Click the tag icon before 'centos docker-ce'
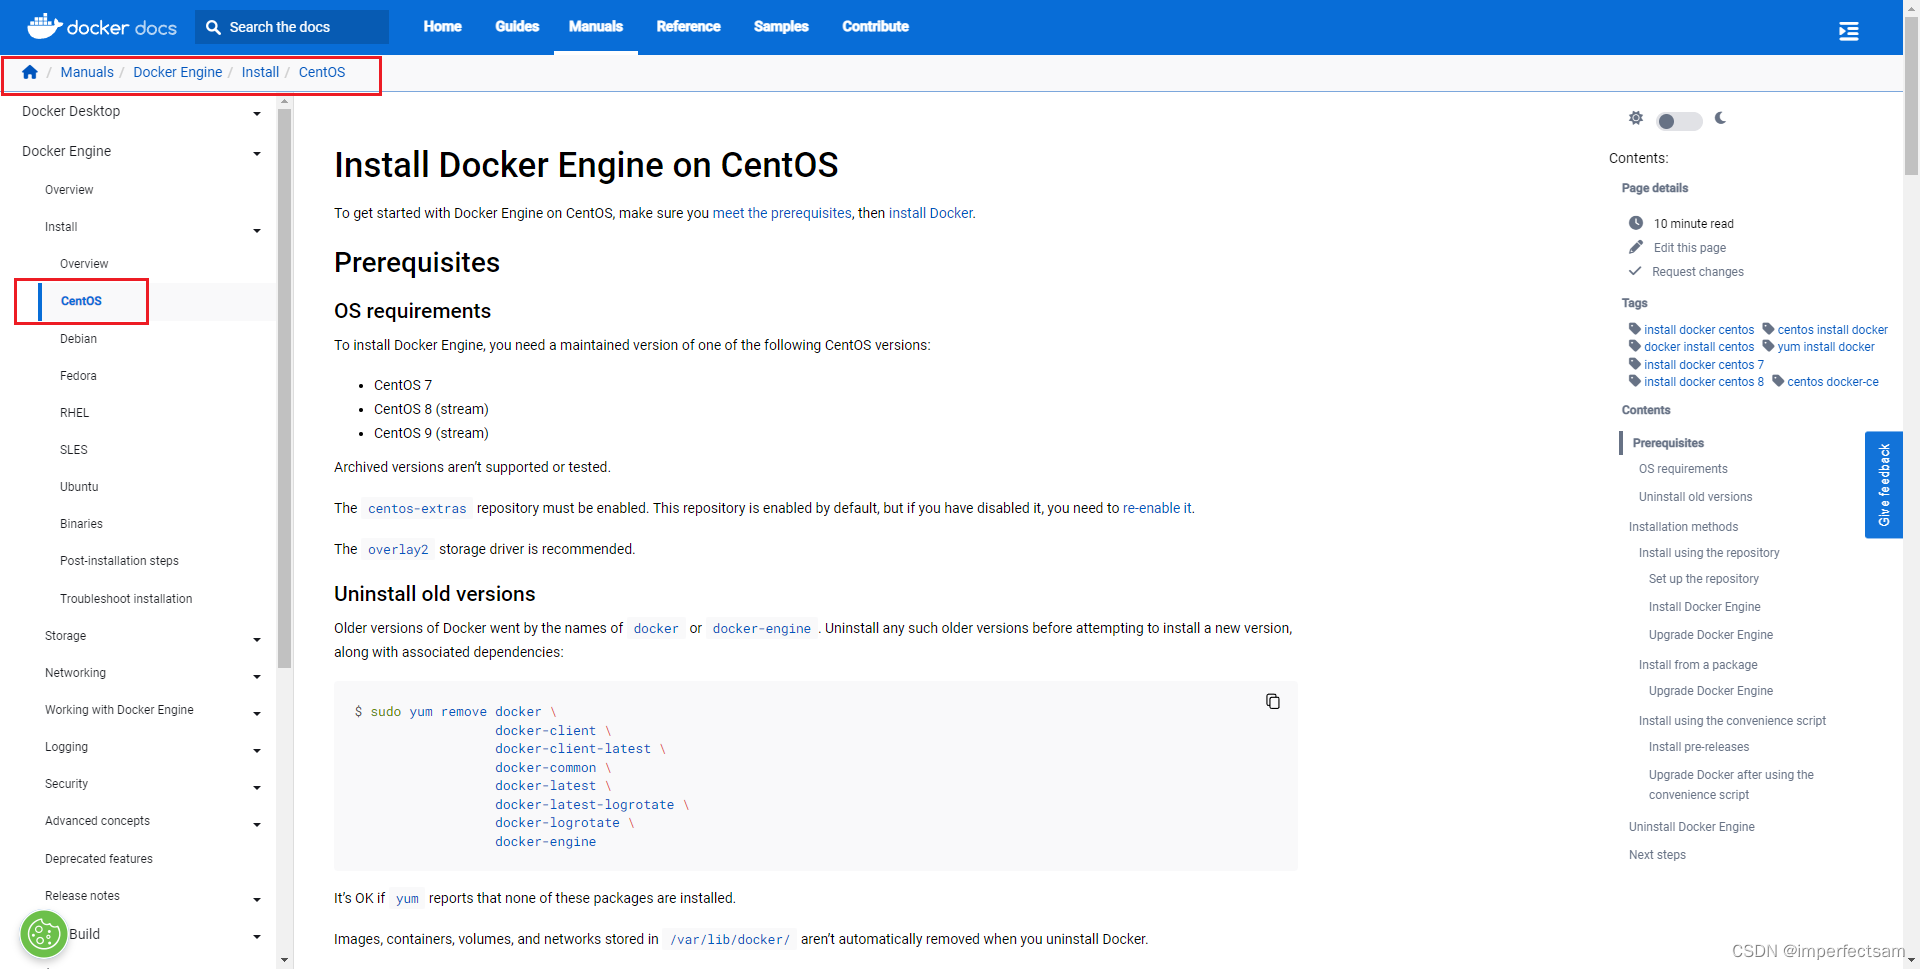This screenshot has height=969, width=1920. pyautogui.click(x=1778, y=381)
